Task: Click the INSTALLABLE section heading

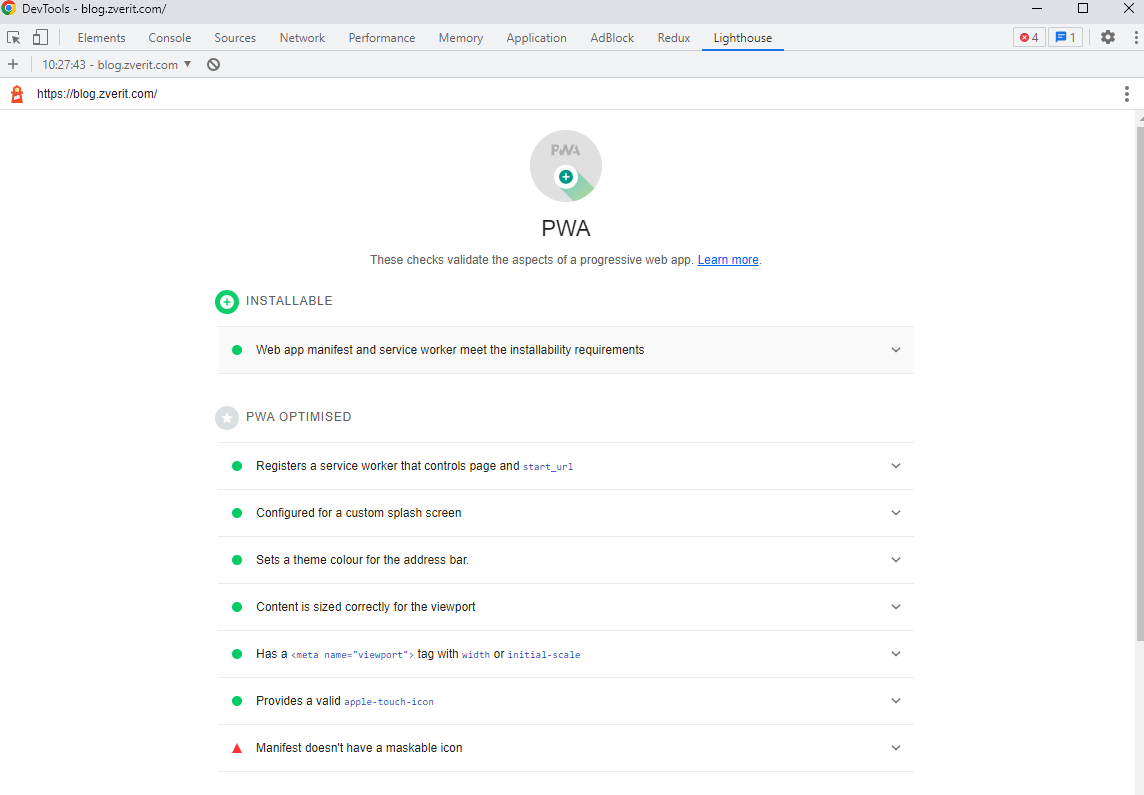Action: [289, 300]
